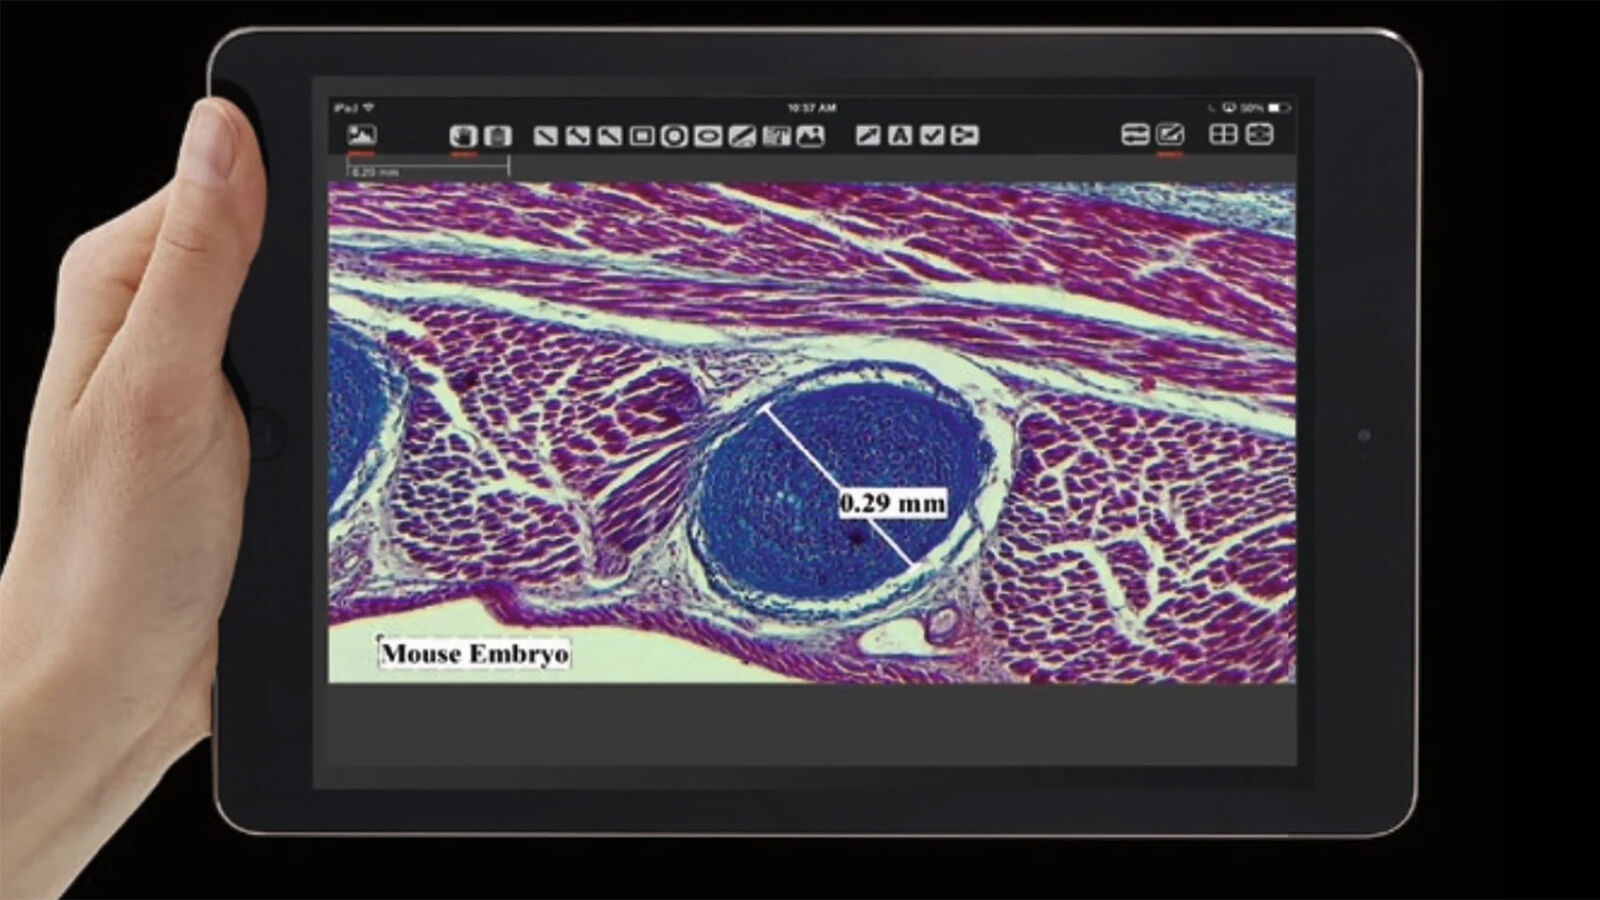
Task: Tap the camera capture icon
Action: [1260, 134]
